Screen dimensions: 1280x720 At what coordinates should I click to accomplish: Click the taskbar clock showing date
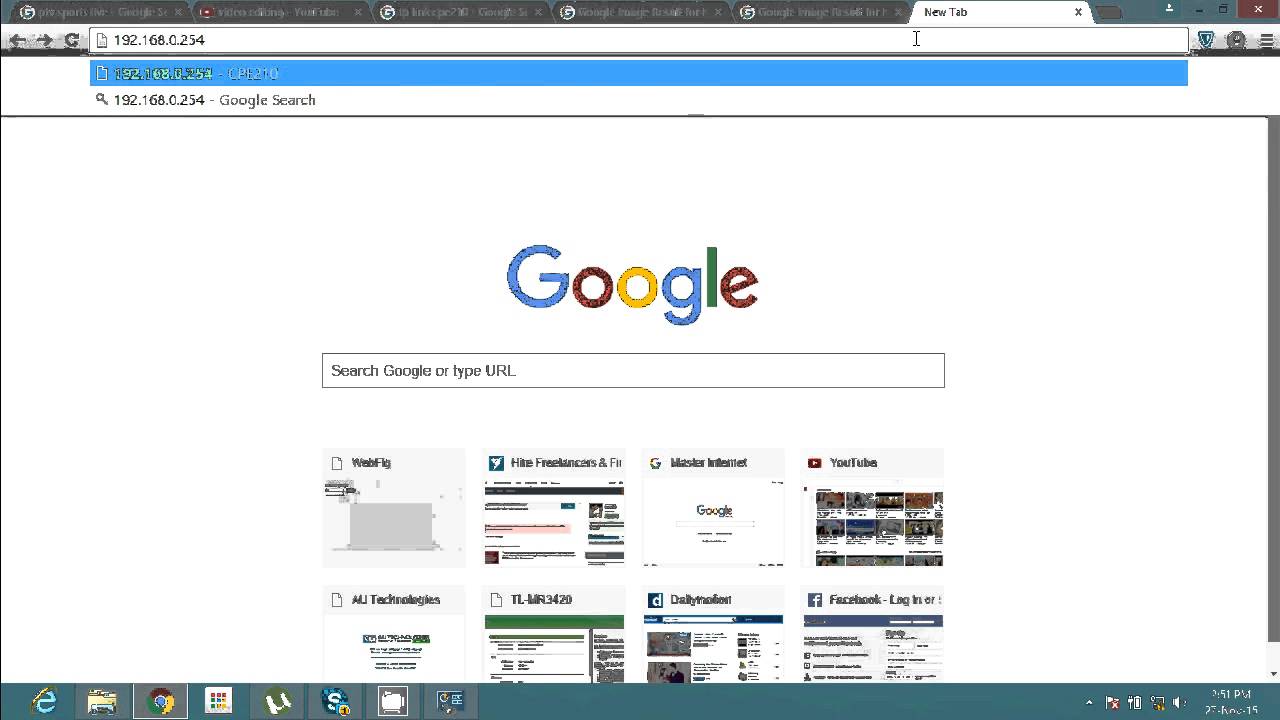point(1231,702)
